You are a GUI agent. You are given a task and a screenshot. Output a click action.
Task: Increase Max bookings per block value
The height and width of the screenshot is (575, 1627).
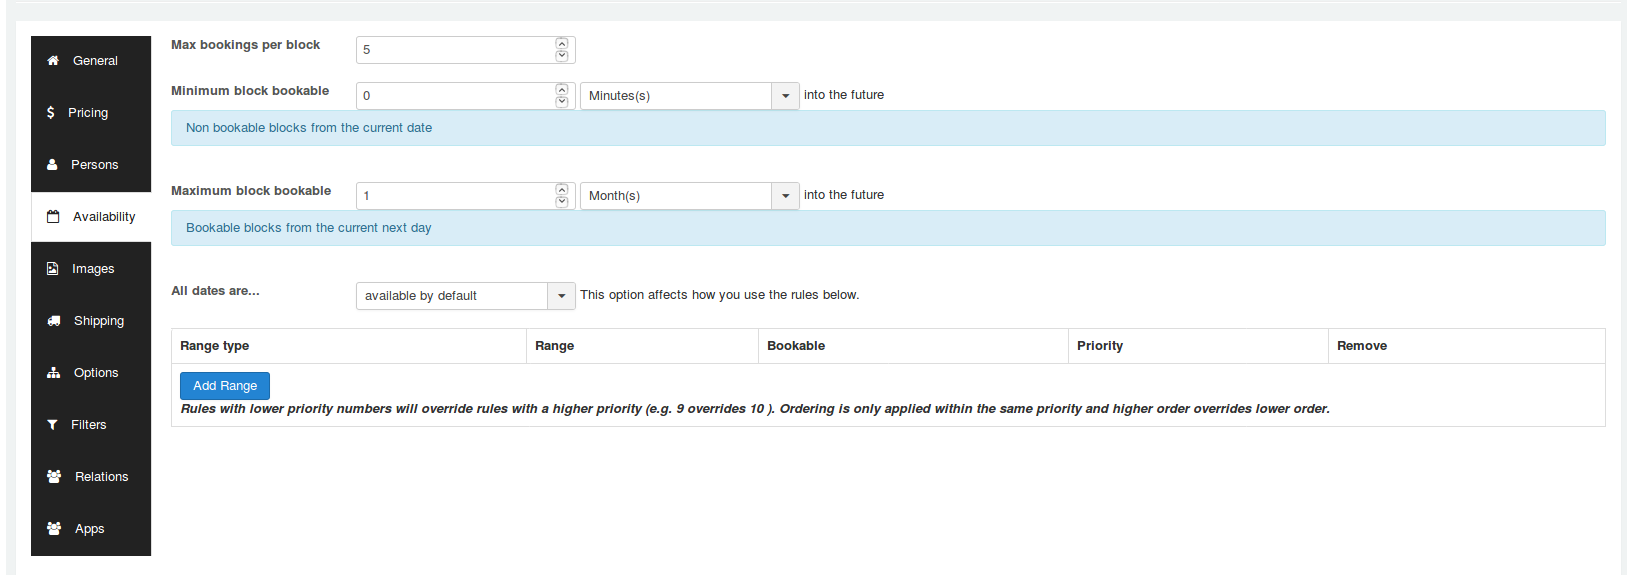click(x=562, y=44)
